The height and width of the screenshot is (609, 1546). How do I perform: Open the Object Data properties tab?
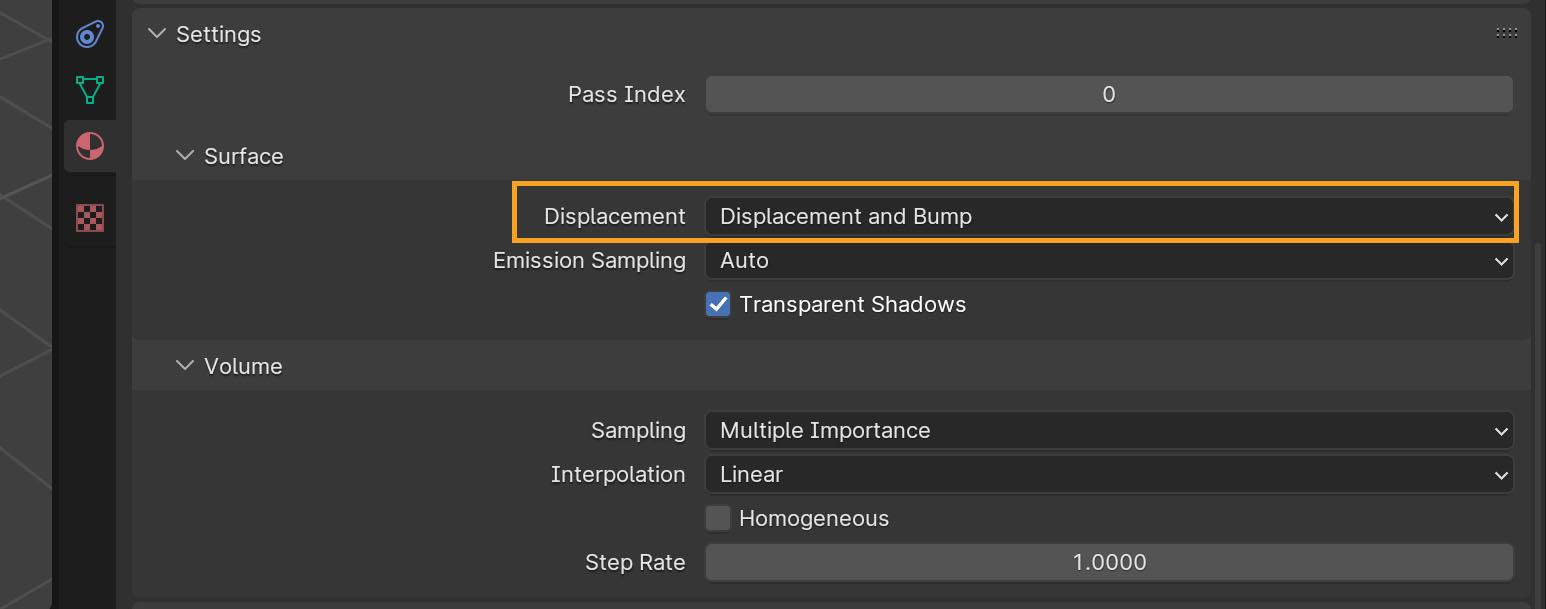90,90
